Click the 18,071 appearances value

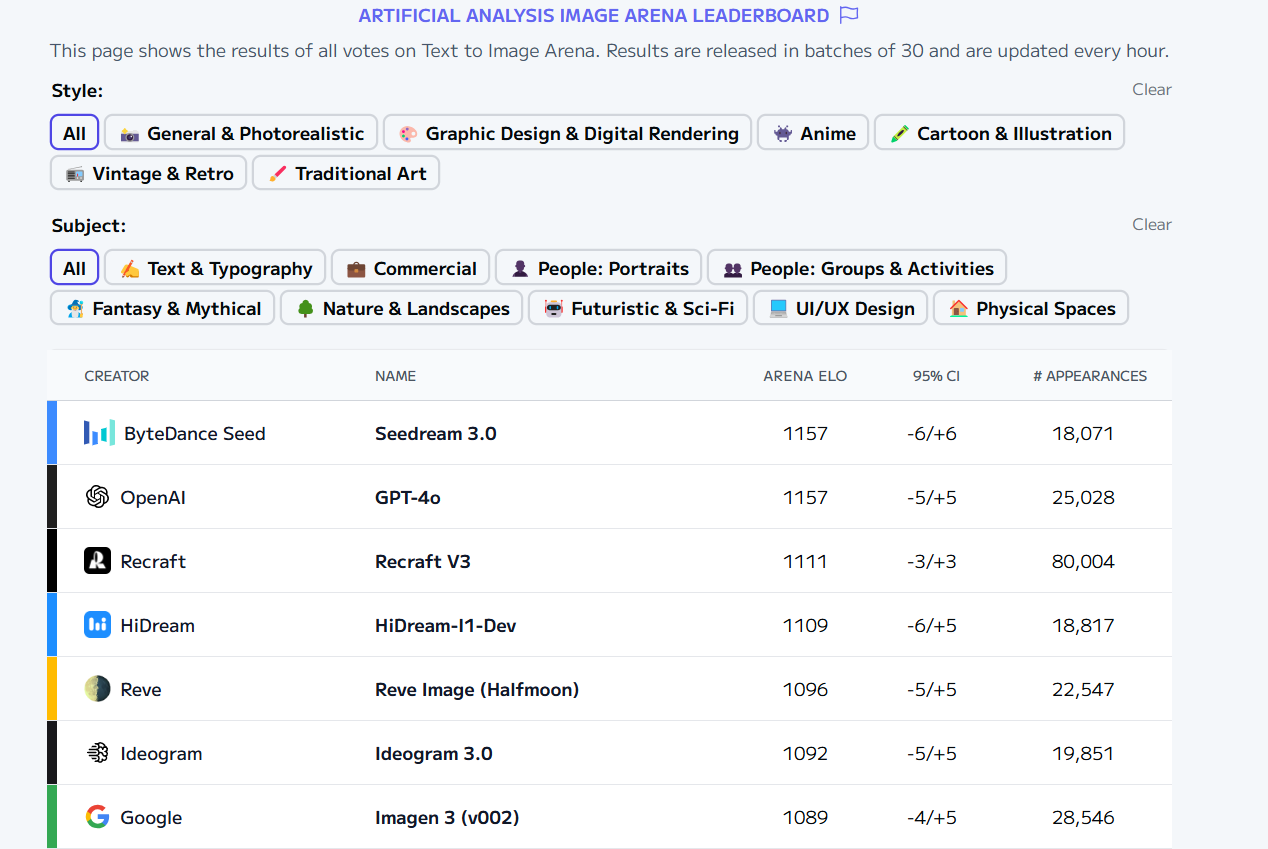(1083, 433)
